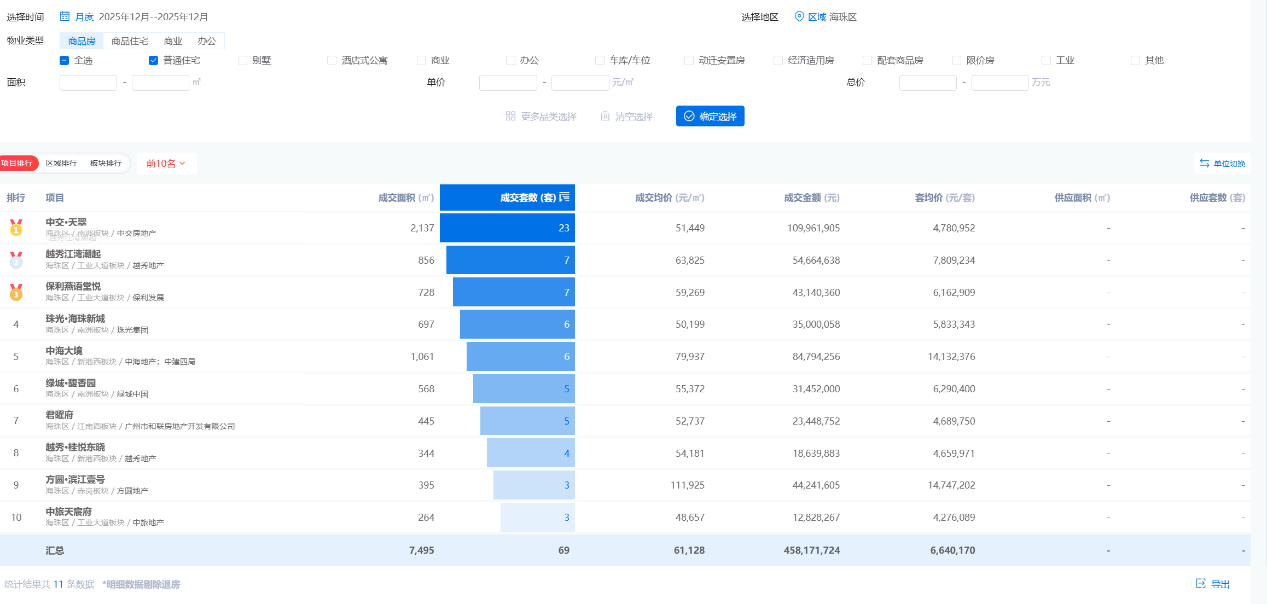The image size is (1267, 604).
Task: Open the 海珠区 region selector
Action: coord(843,17)
